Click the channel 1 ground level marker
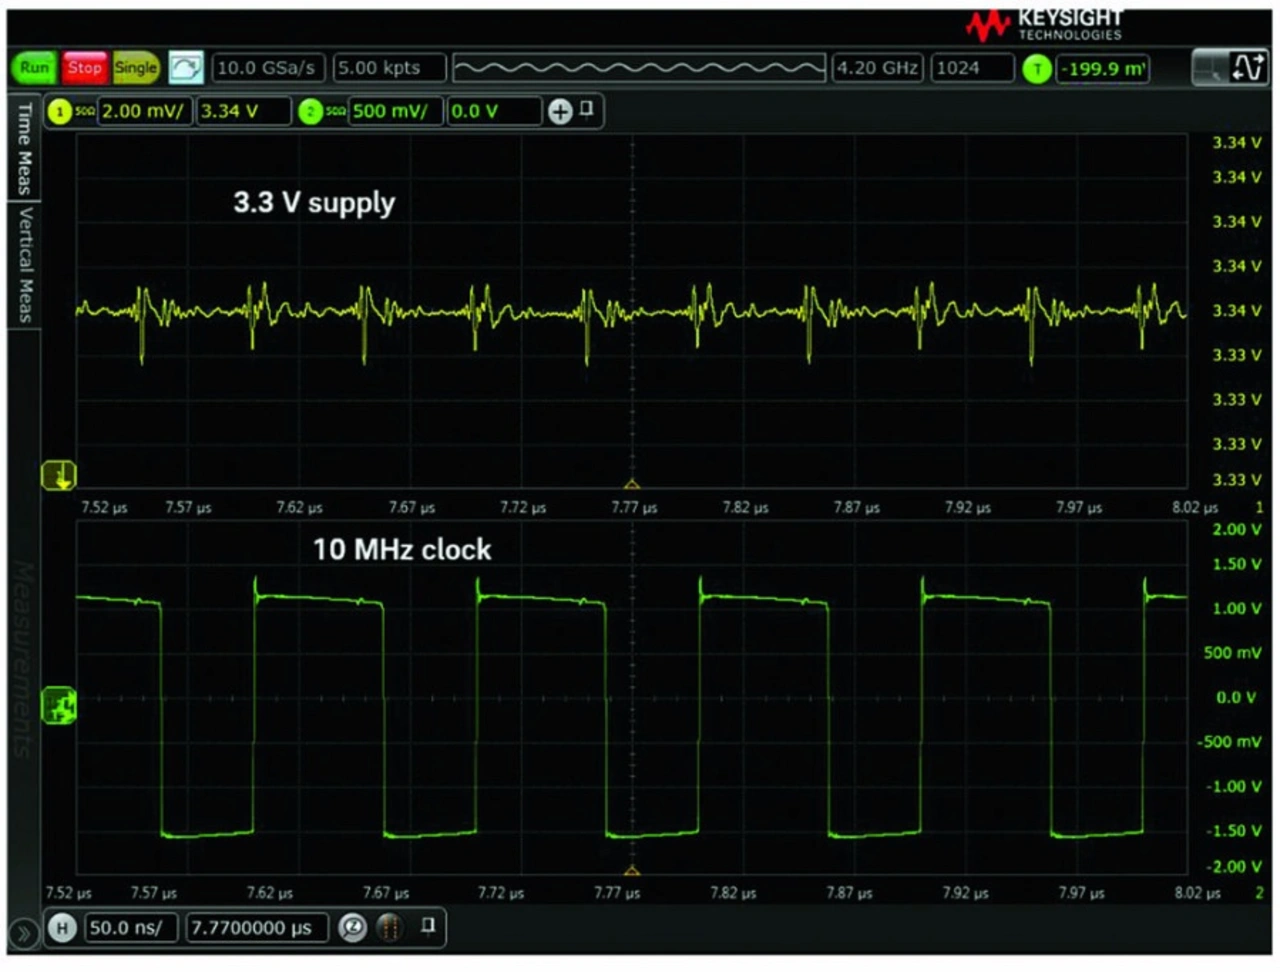This screenshot has width=1280, height=972. pos(59,475)
